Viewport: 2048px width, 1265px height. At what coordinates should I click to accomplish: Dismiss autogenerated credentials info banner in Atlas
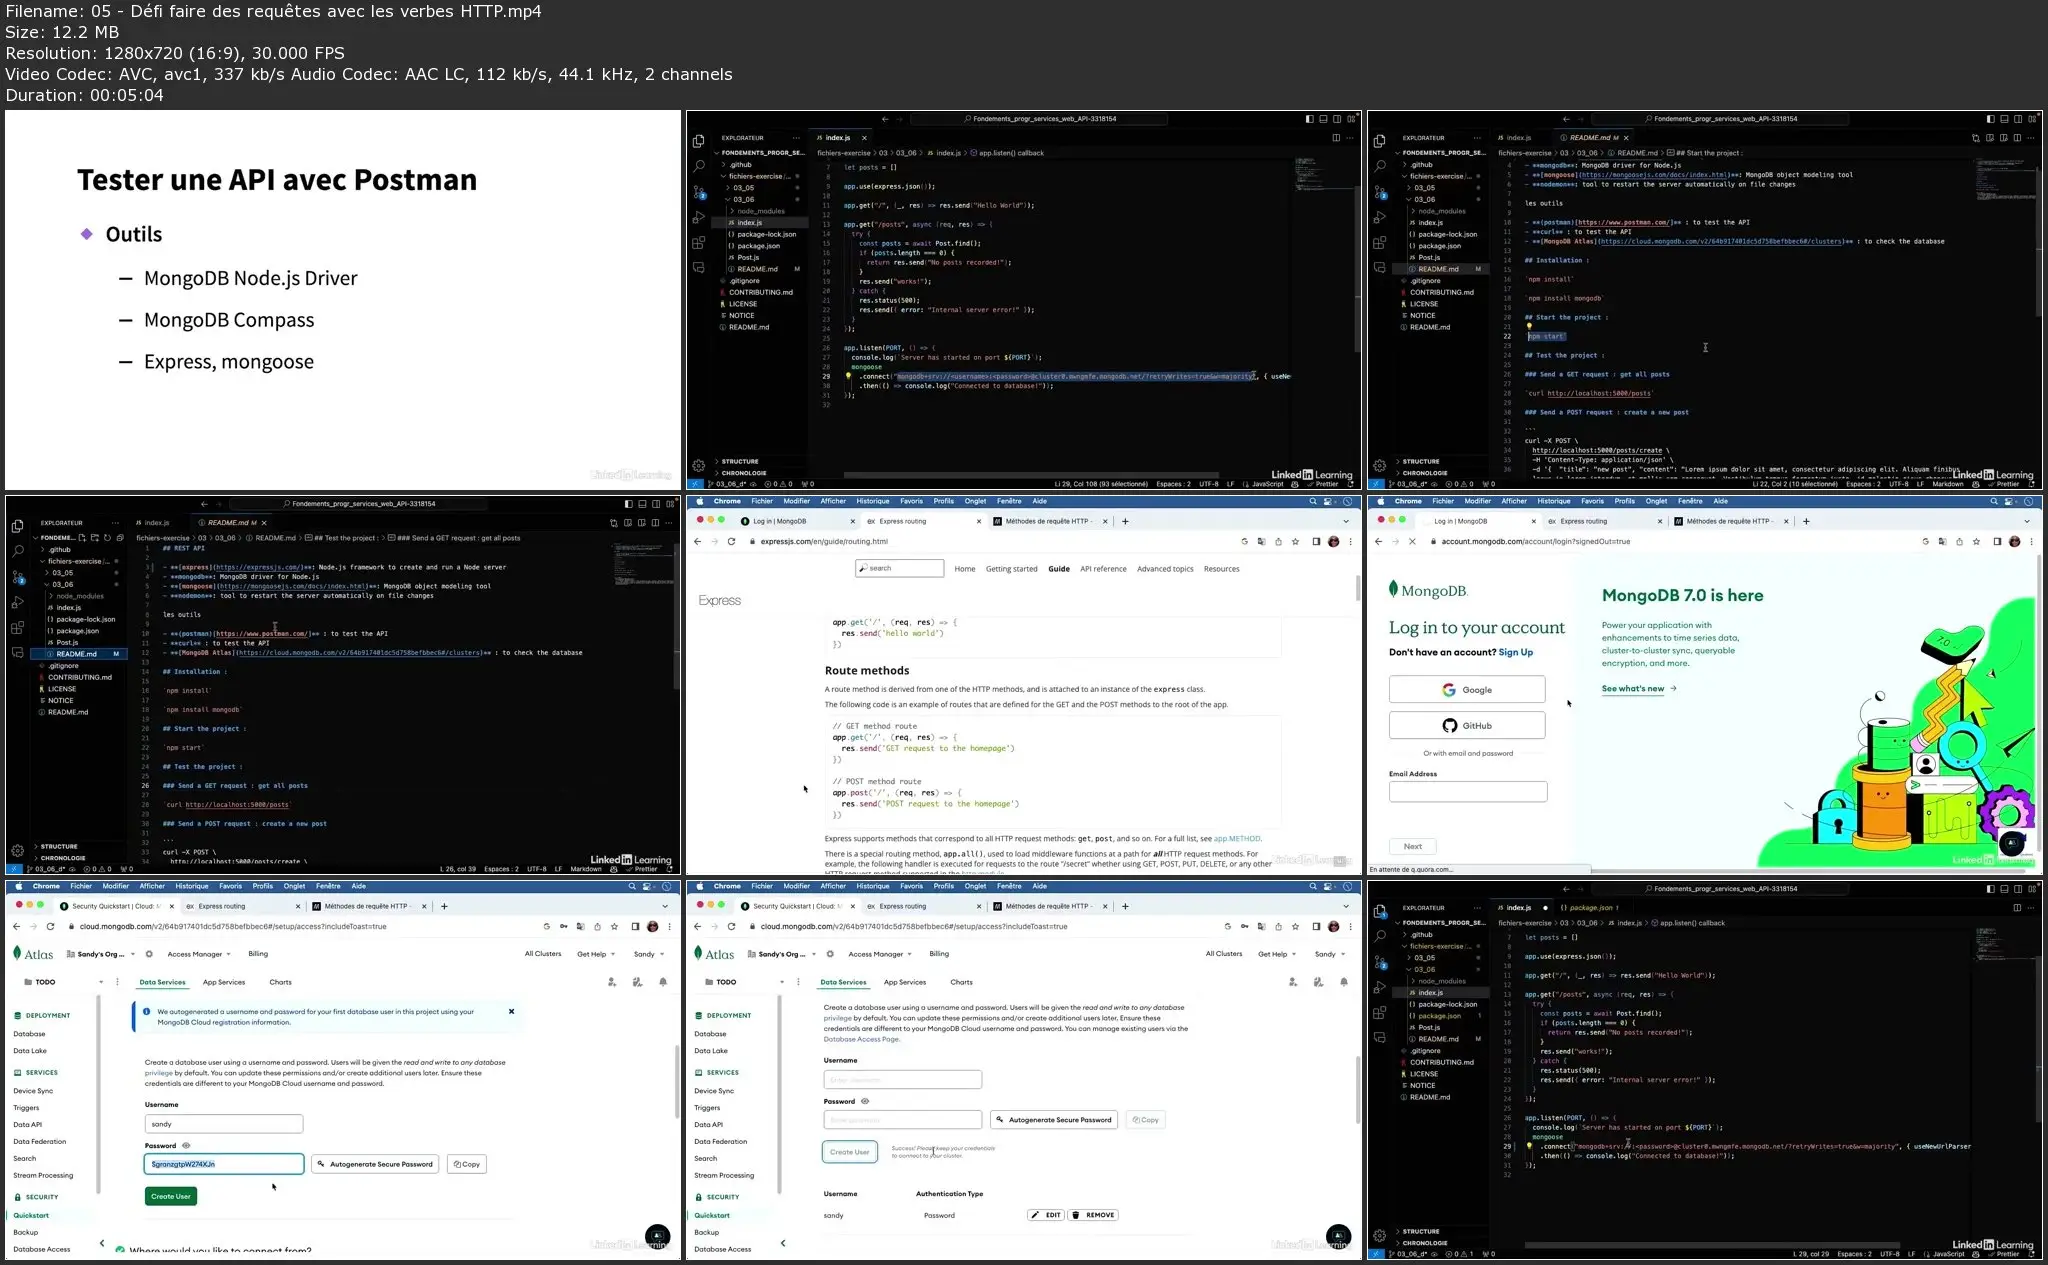pos(512,1011)
